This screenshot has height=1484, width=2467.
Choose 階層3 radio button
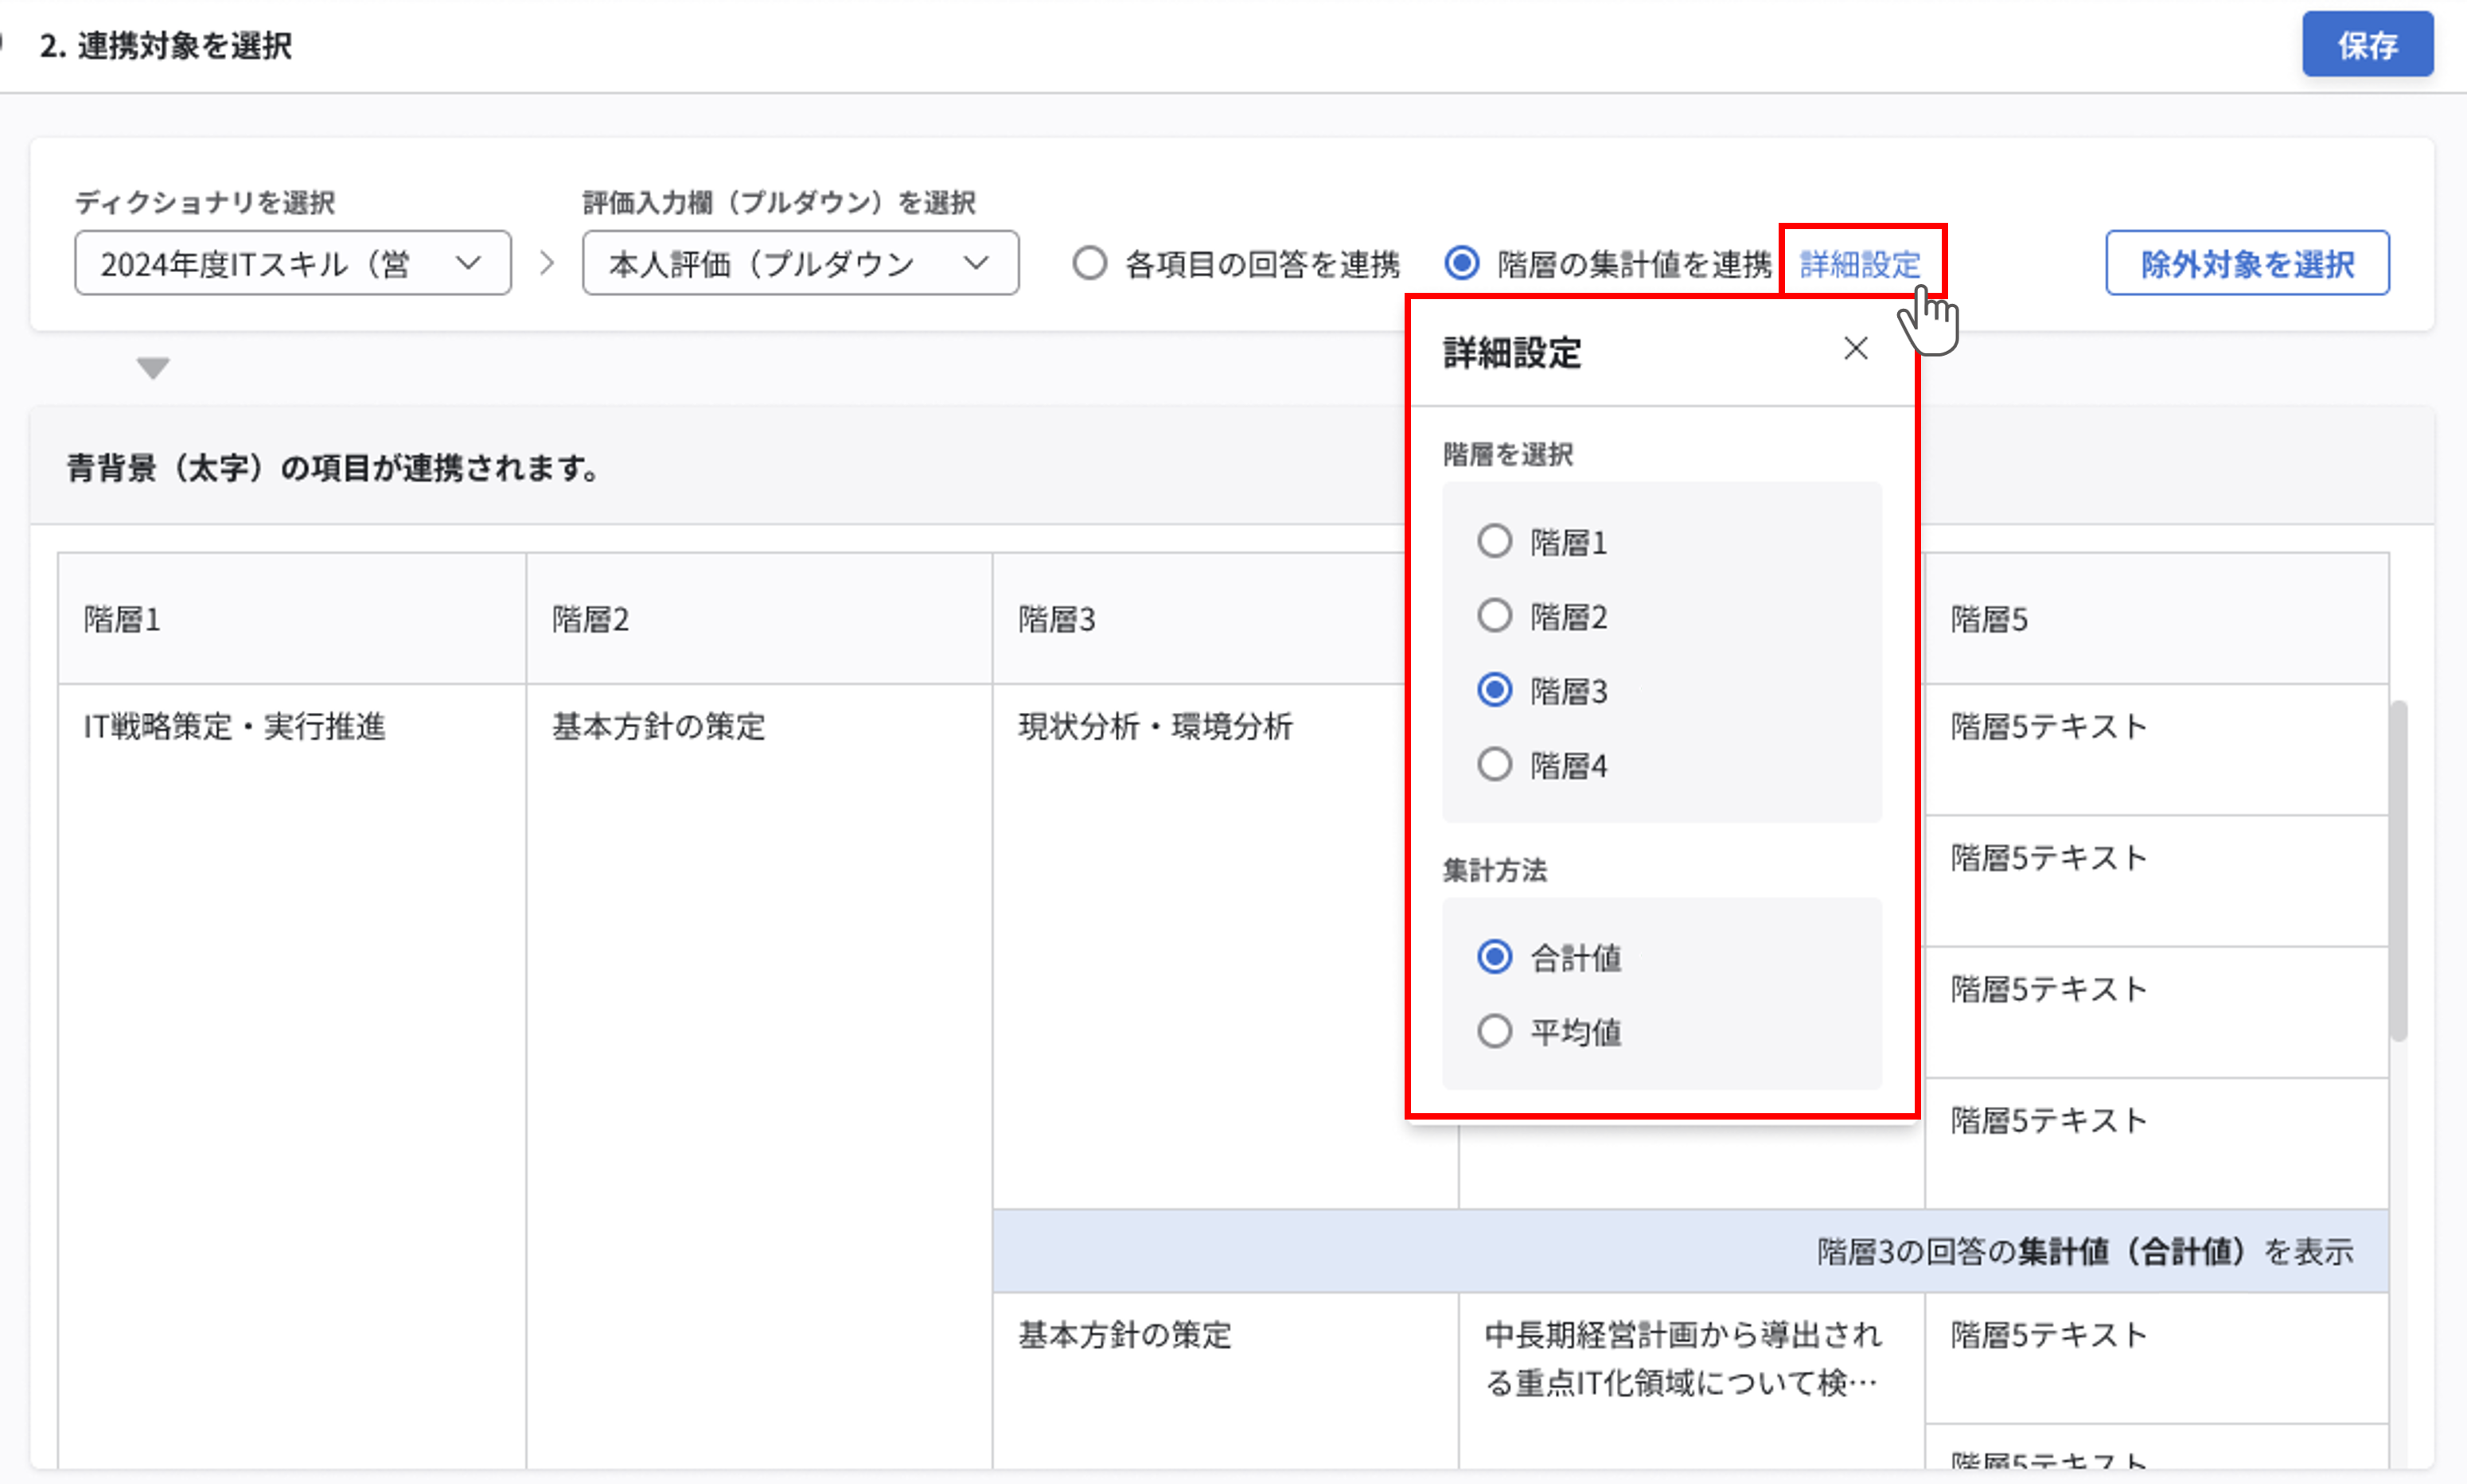(1494, 690)
